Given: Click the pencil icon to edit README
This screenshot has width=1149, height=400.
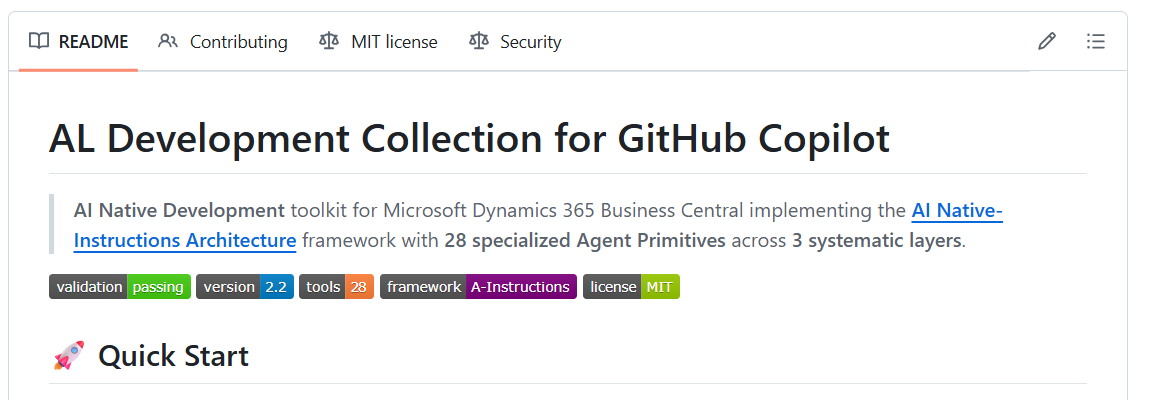Looking at the screenshot, I should click(x=1047, y=41).
